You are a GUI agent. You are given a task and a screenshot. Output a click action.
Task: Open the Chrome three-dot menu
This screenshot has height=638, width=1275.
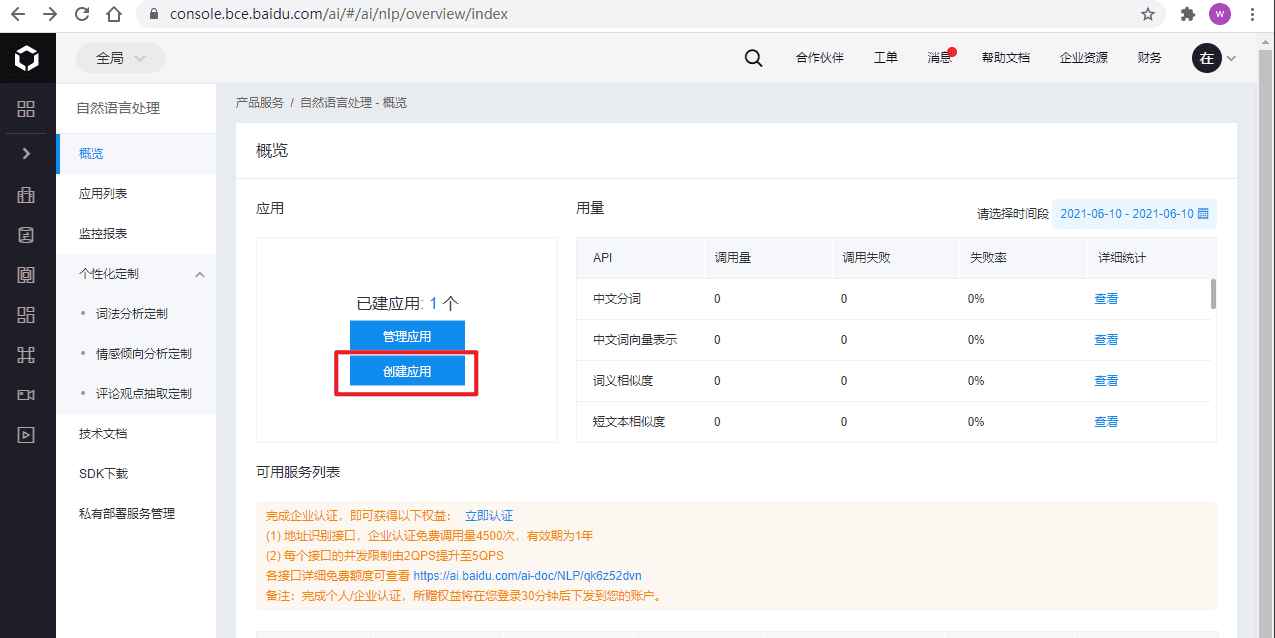(x=1253, y=14)
